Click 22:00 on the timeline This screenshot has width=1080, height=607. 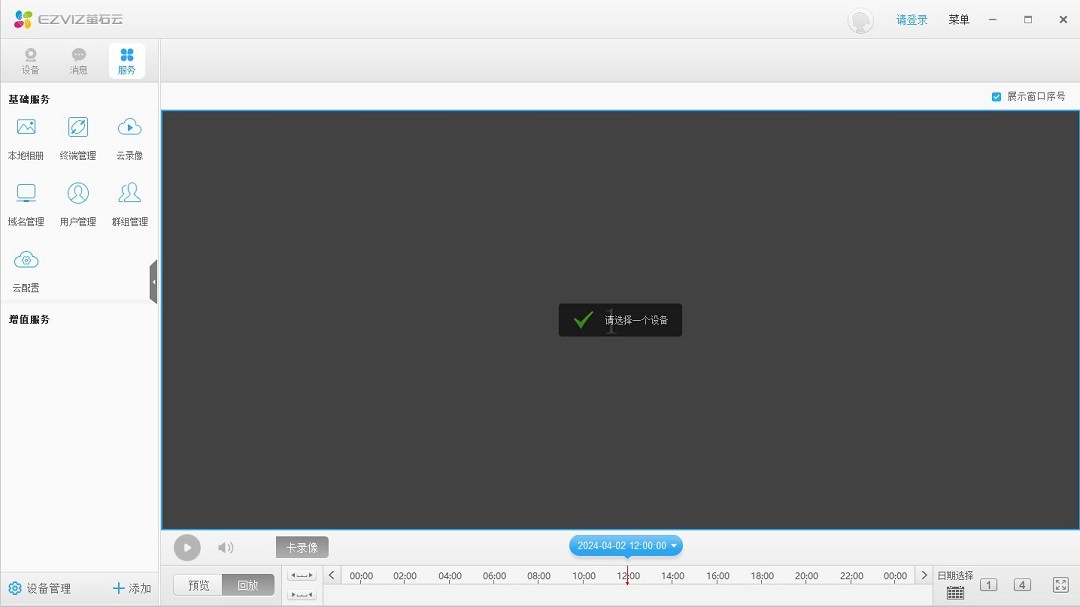[851, 576]
